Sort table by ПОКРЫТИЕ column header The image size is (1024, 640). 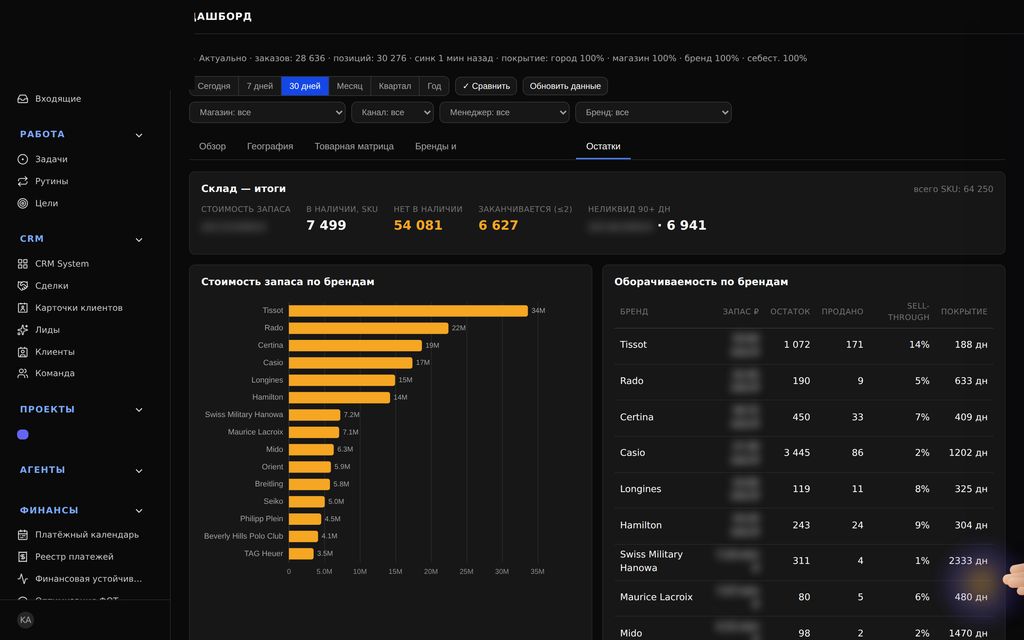tap(964, 312)
